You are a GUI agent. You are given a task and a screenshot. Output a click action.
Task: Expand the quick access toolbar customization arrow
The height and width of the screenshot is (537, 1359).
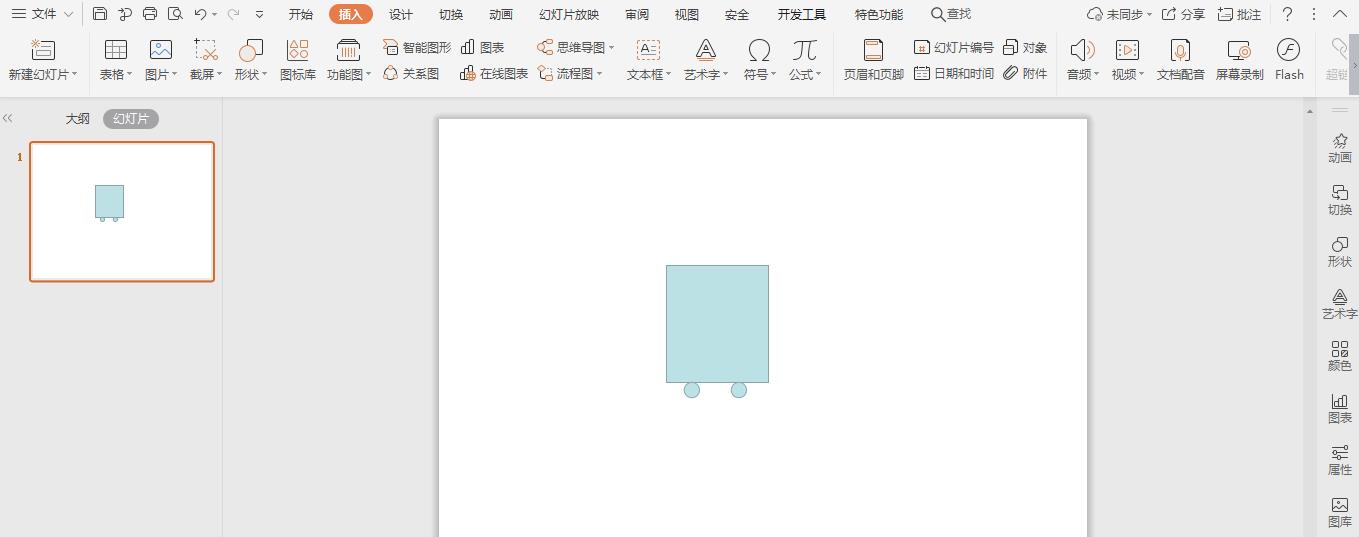pyautogui.click(x=260, y=15)
